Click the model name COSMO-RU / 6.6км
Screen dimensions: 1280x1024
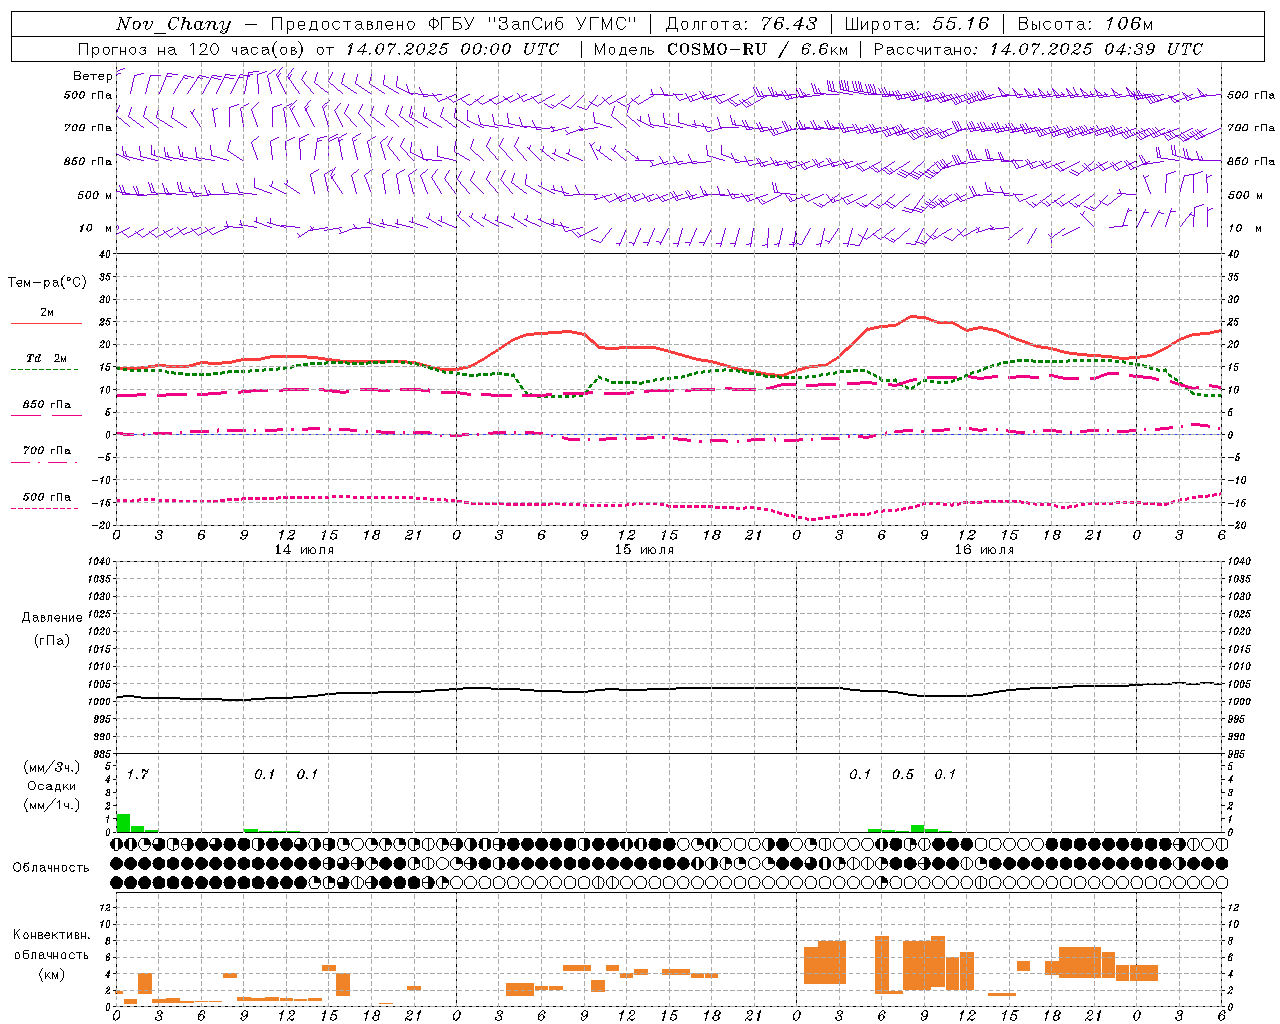tap(758, 49)
